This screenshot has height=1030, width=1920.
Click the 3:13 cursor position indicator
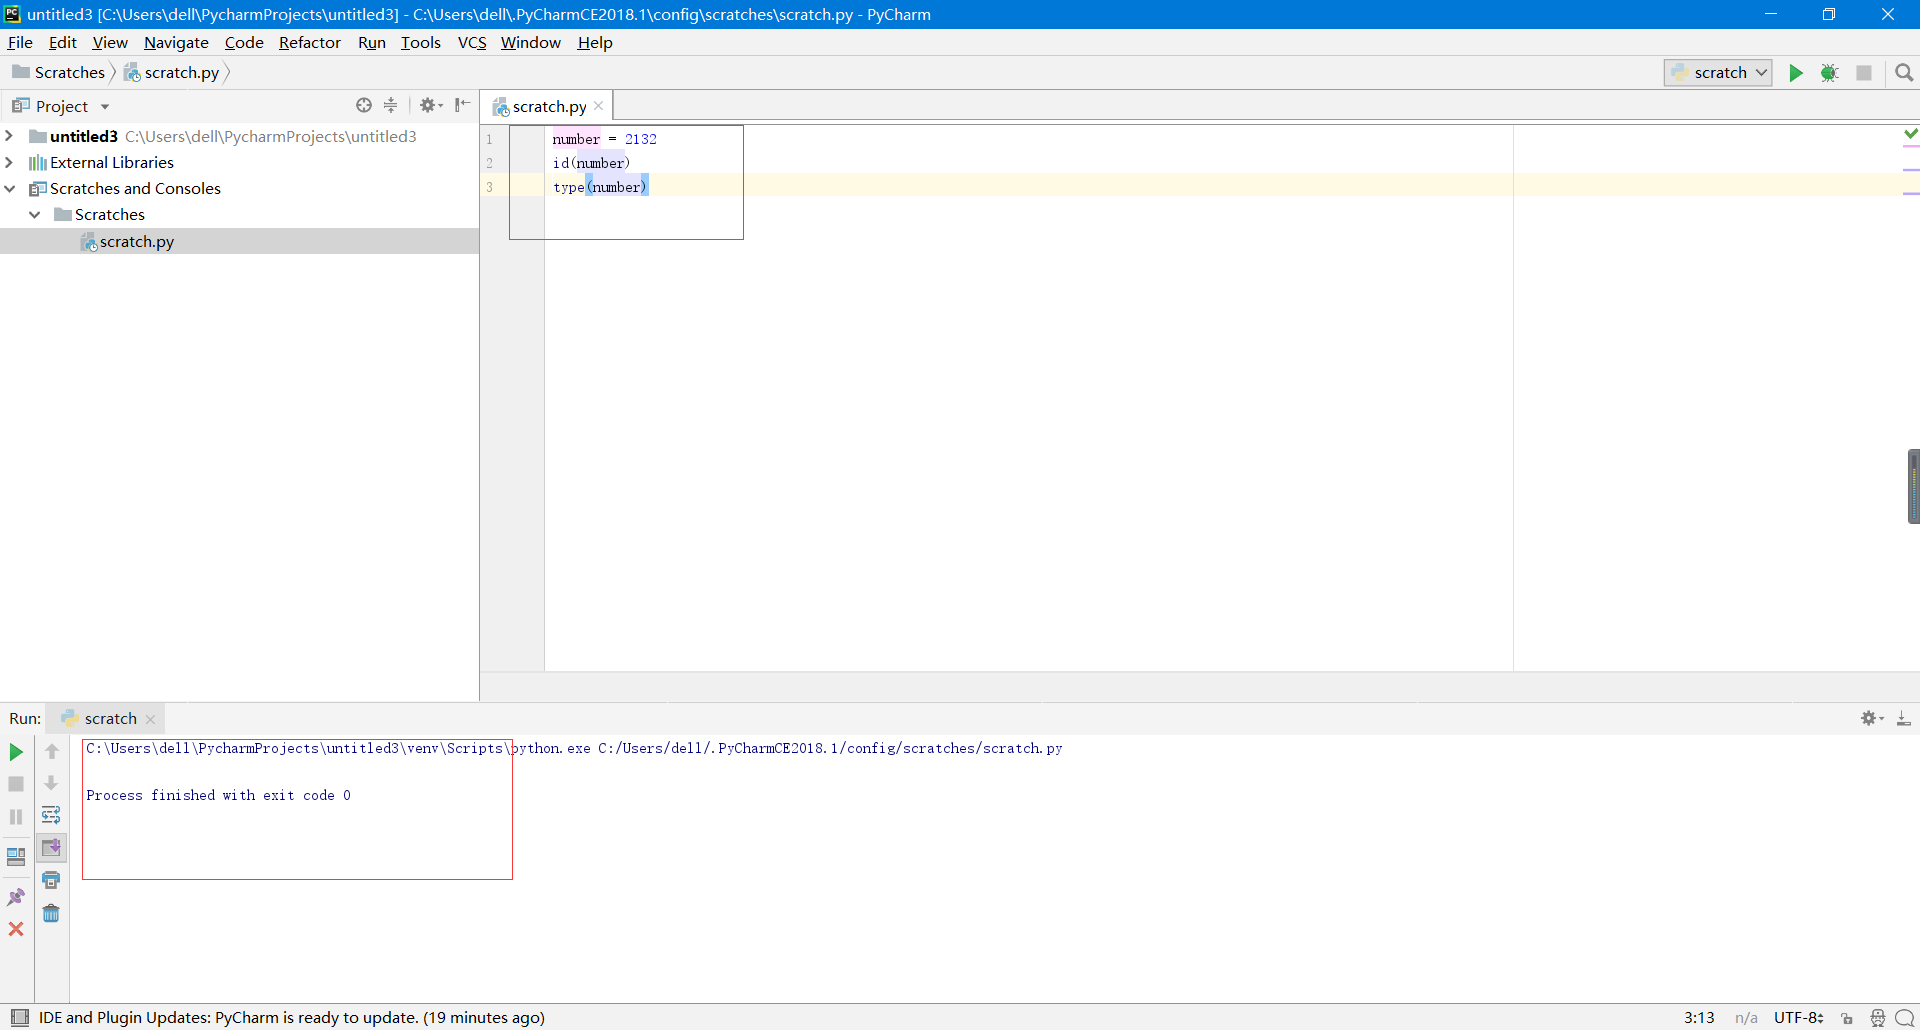point(1699,1018)
